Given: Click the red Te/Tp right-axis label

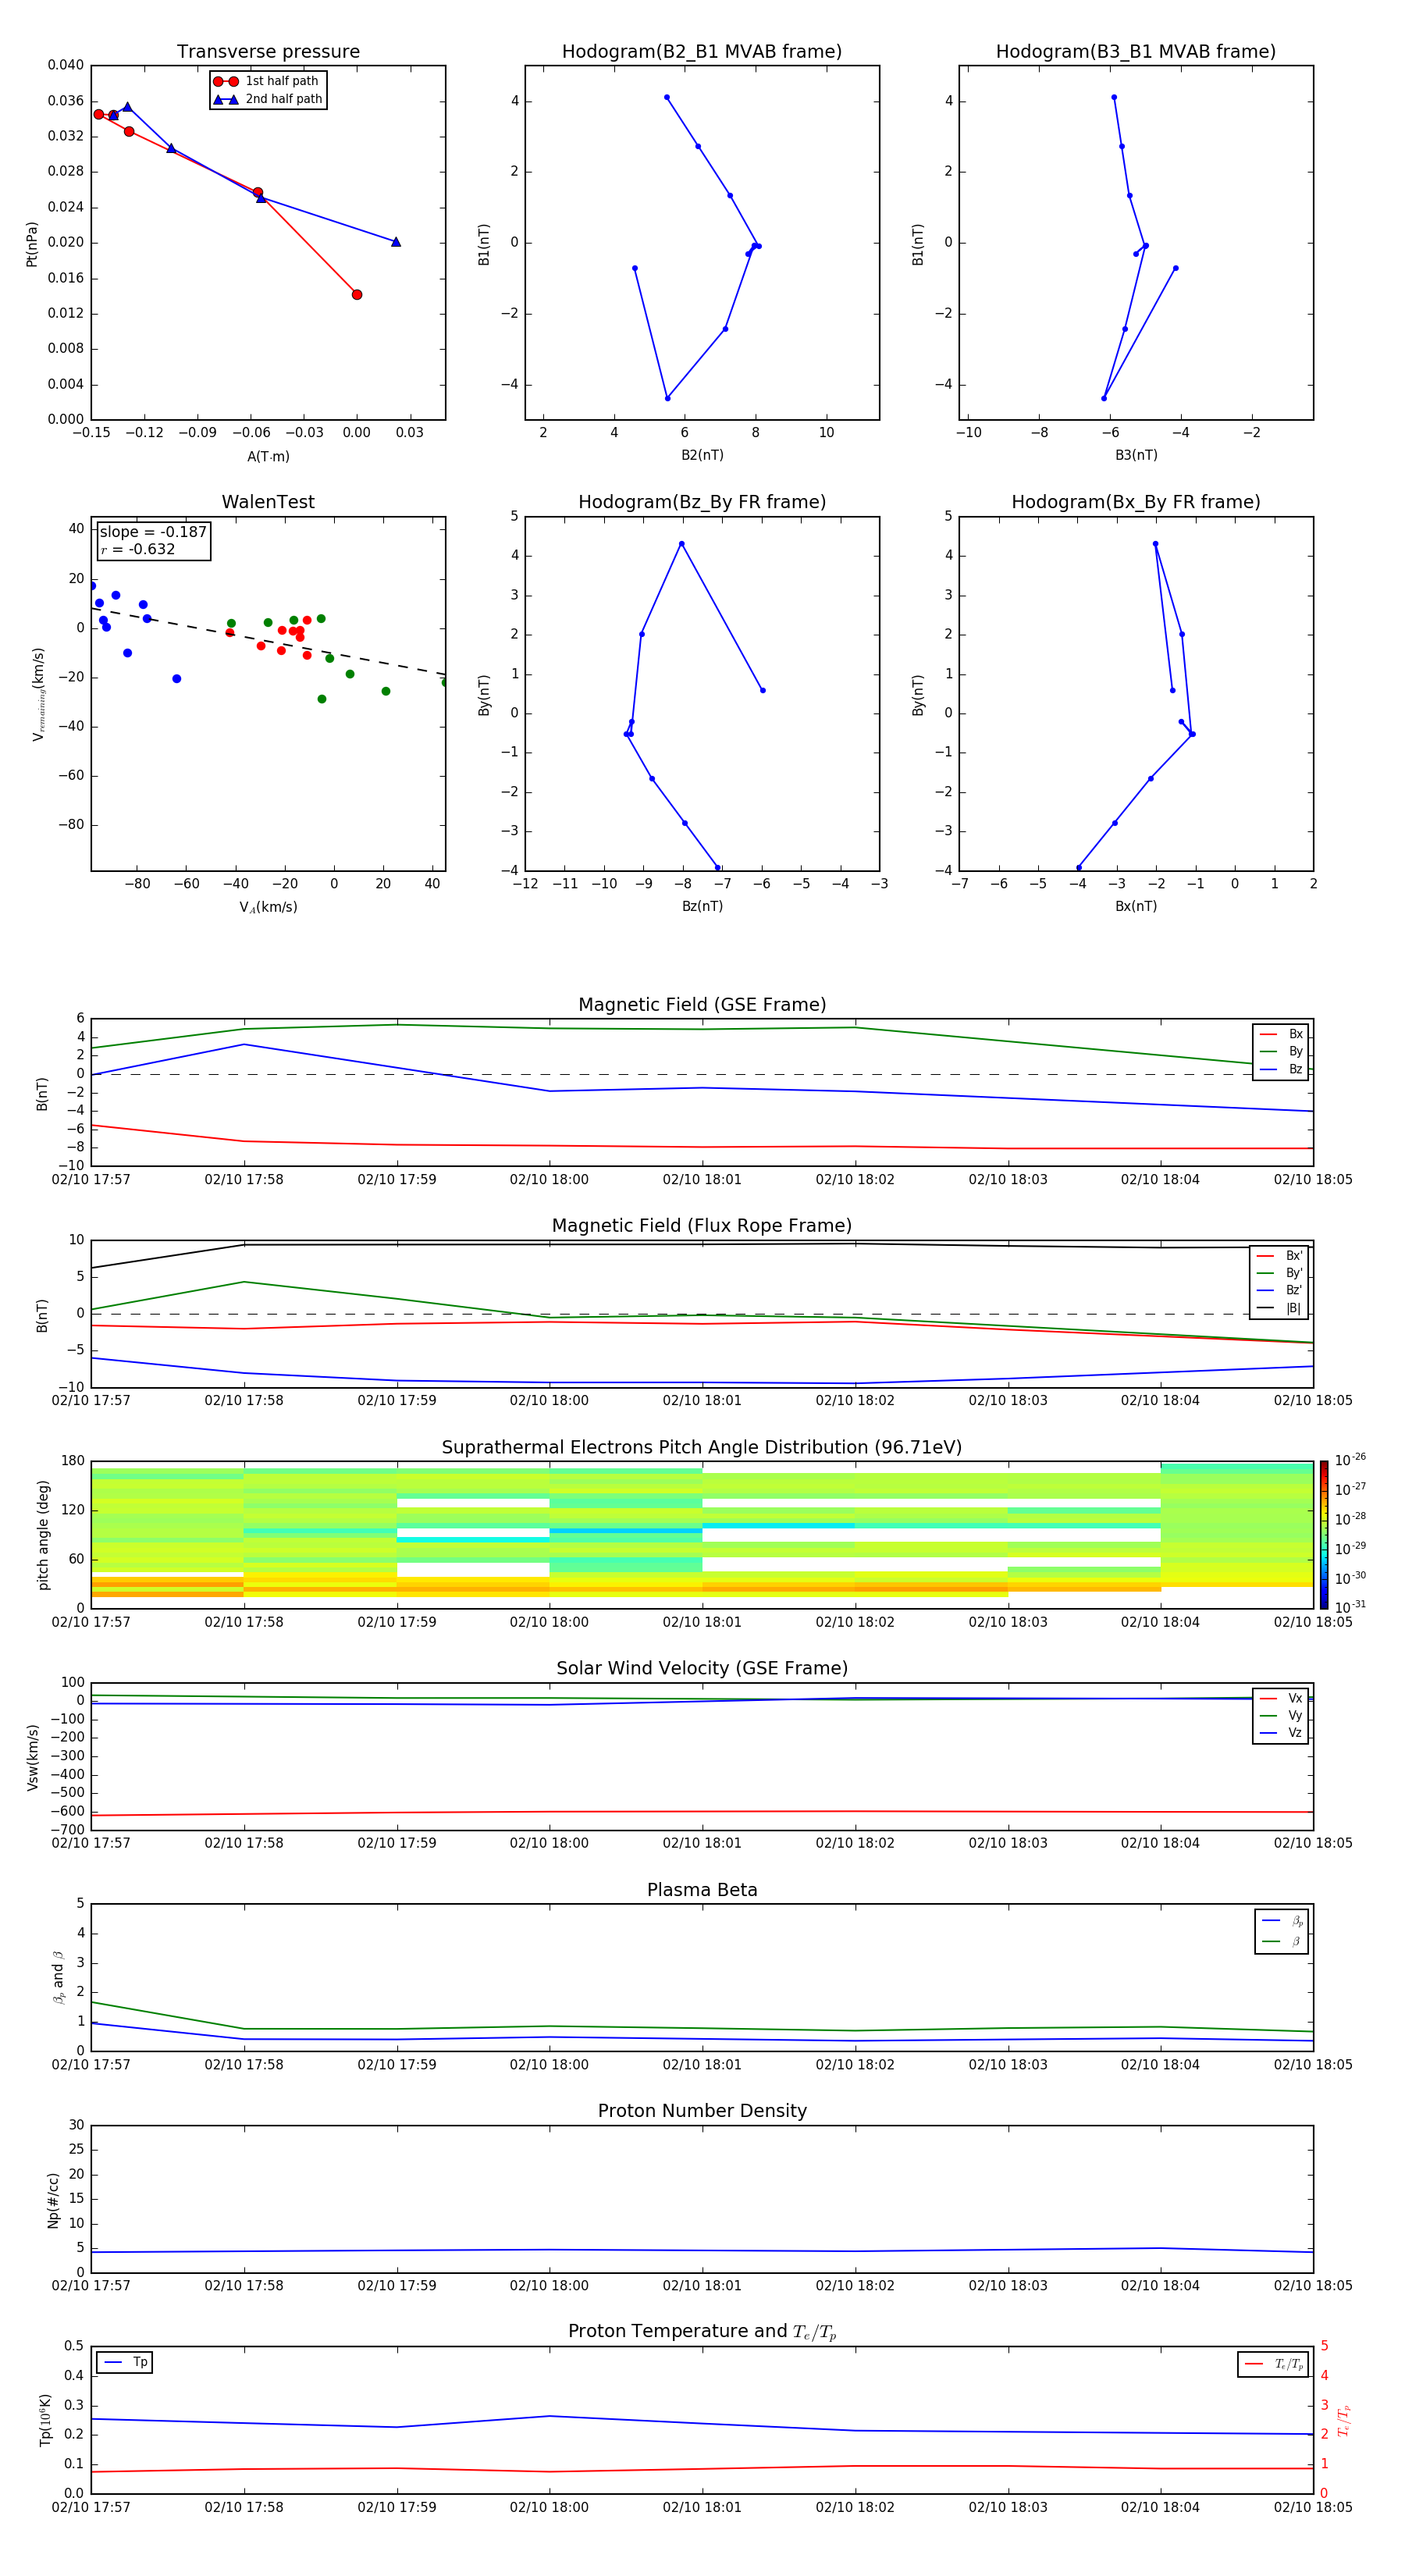Looking at the screenshot, I should 1343,2420.
